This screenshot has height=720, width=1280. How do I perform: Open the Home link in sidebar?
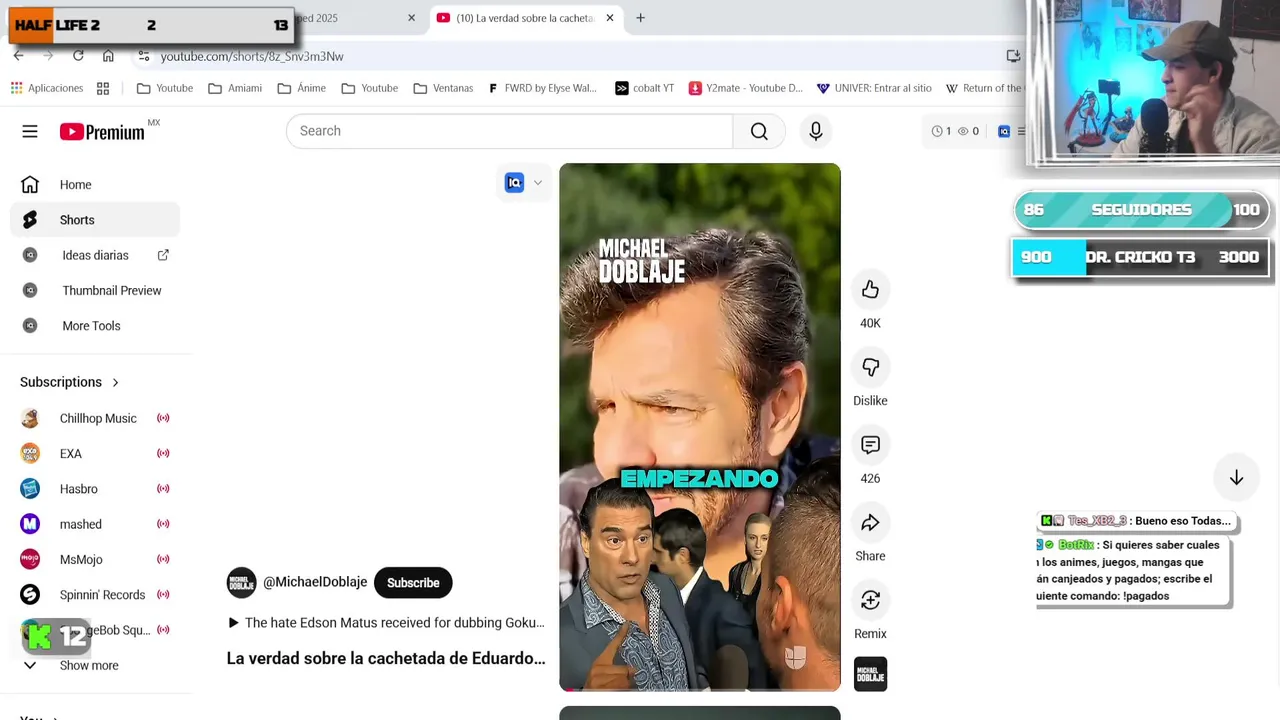95,185
